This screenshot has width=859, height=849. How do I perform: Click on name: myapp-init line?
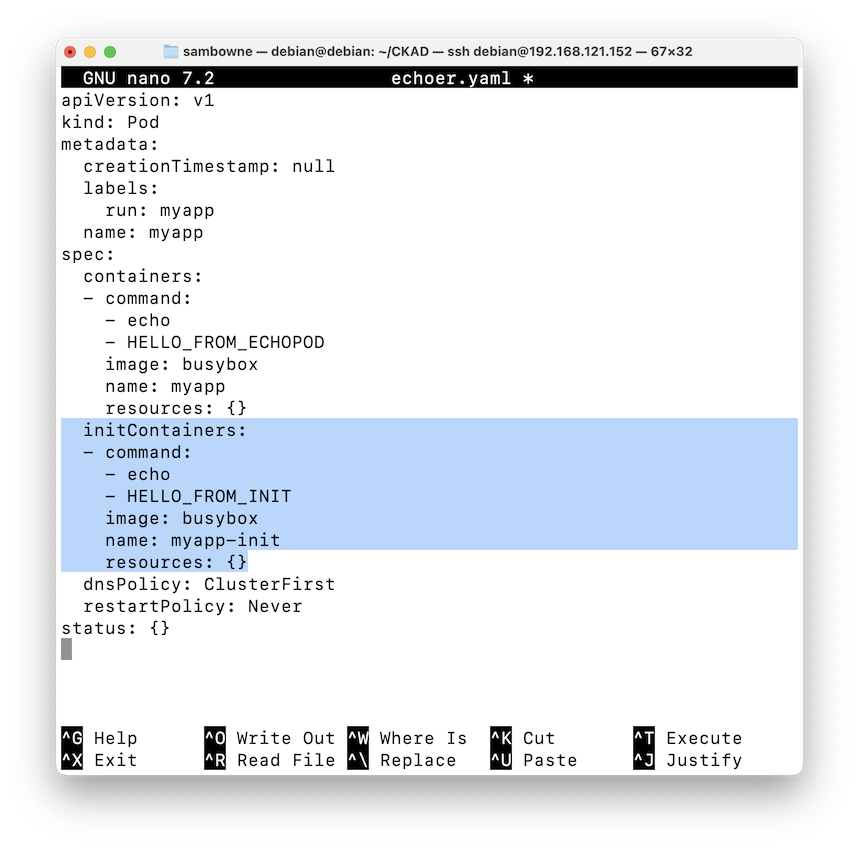[x=192, y=541]
